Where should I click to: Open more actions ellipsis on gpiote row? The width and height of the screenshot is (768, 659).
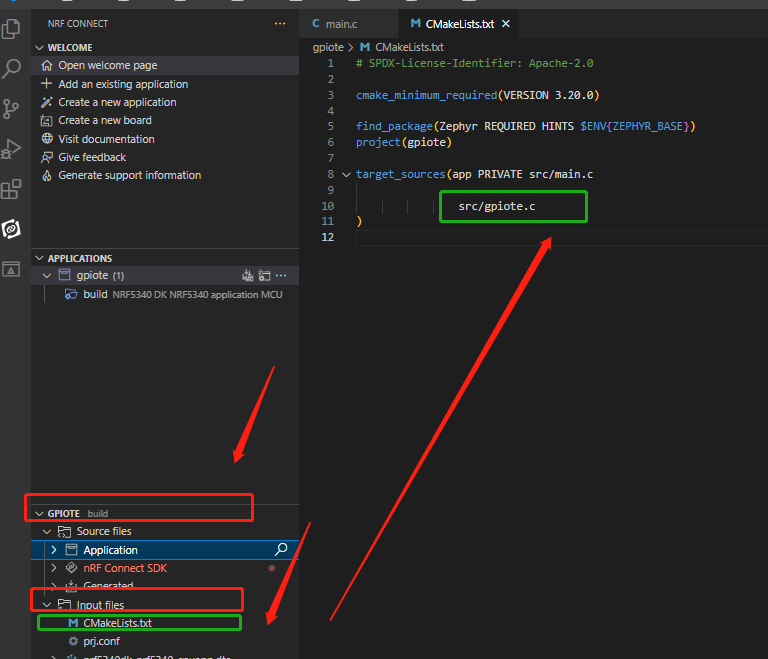click(x=281, y=275)
